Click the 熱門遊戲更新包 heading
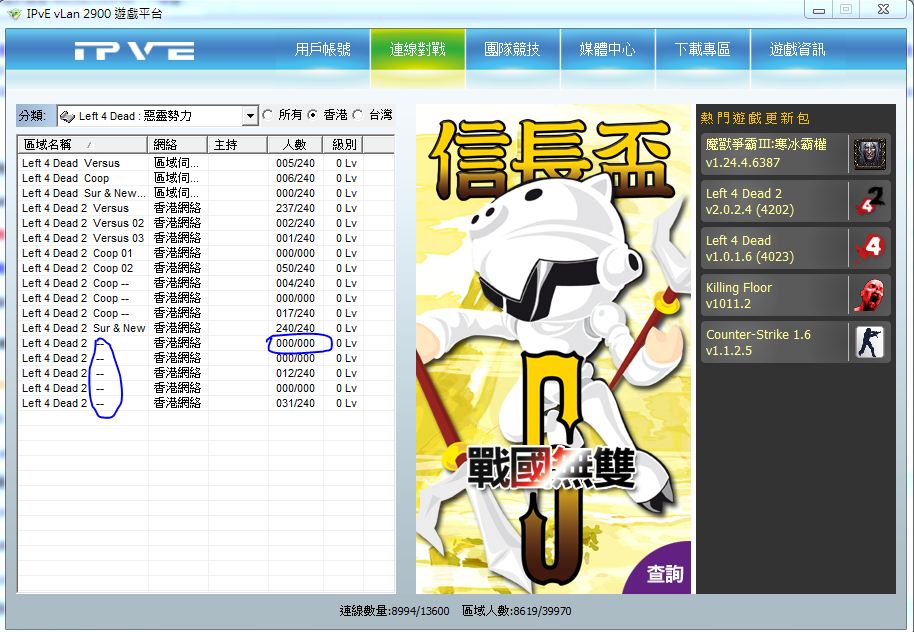 [x=755, y=118]
